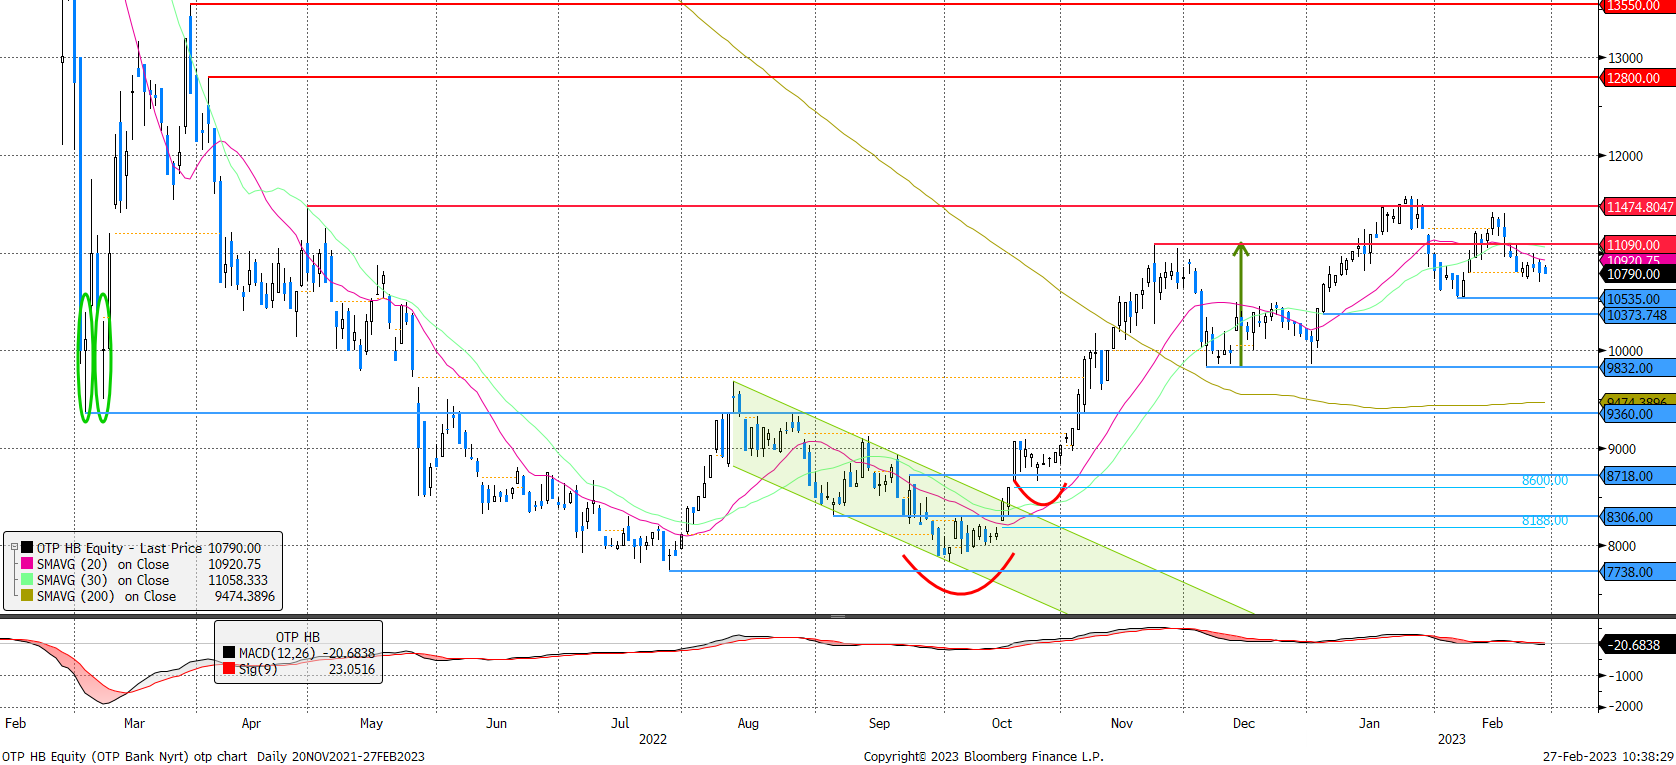Select the SMAVG (30) on Close legend row
1676x765 pixels.
[143, 580]
